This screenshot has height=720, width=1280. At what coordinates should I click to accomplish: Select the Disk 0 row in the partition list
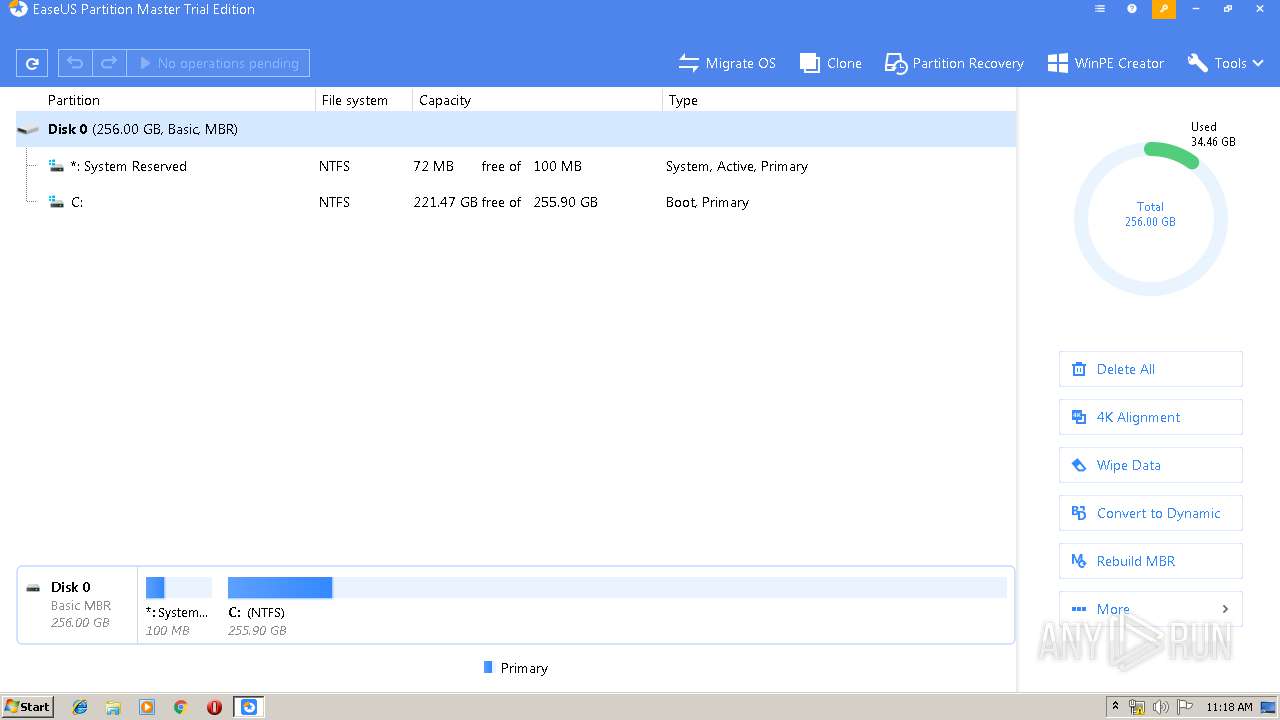(516, 129)
